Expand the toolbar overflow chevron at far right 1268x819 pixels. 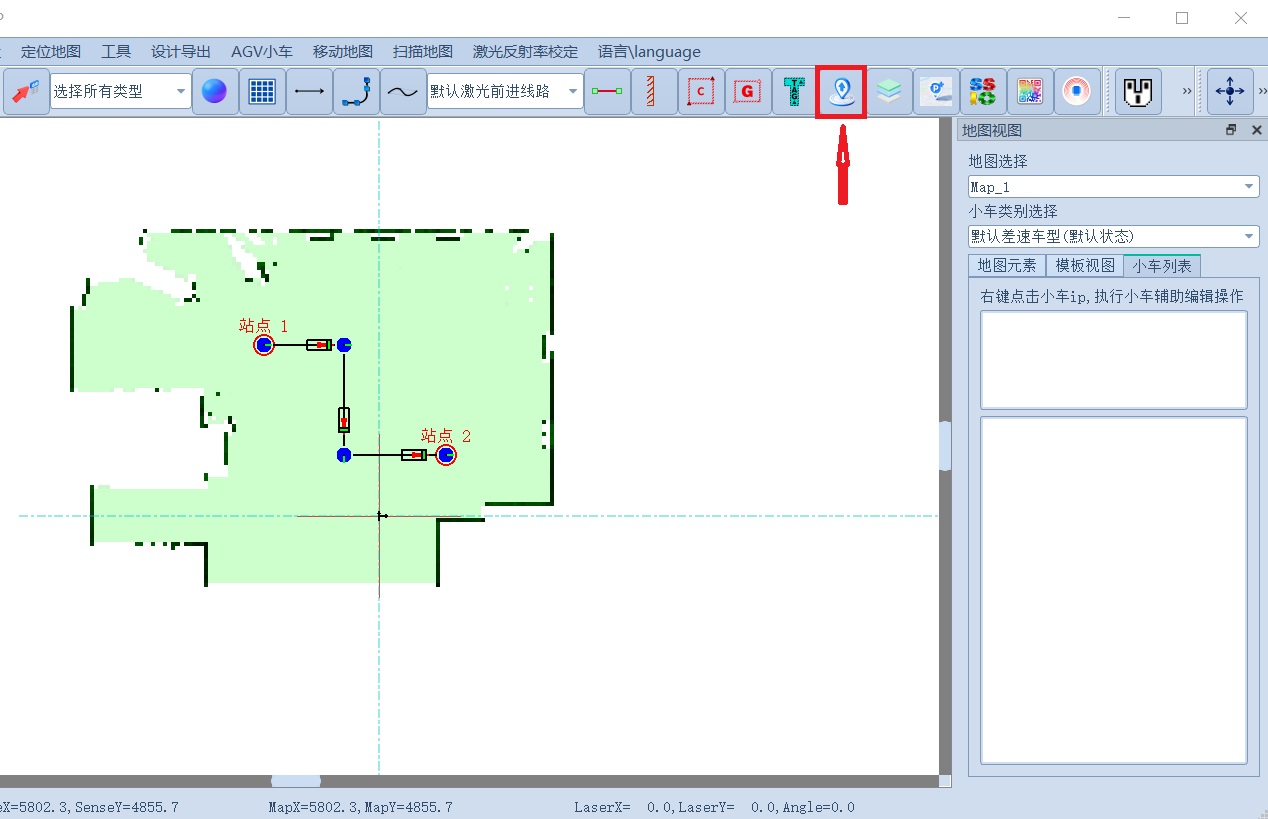[1262, 92]
